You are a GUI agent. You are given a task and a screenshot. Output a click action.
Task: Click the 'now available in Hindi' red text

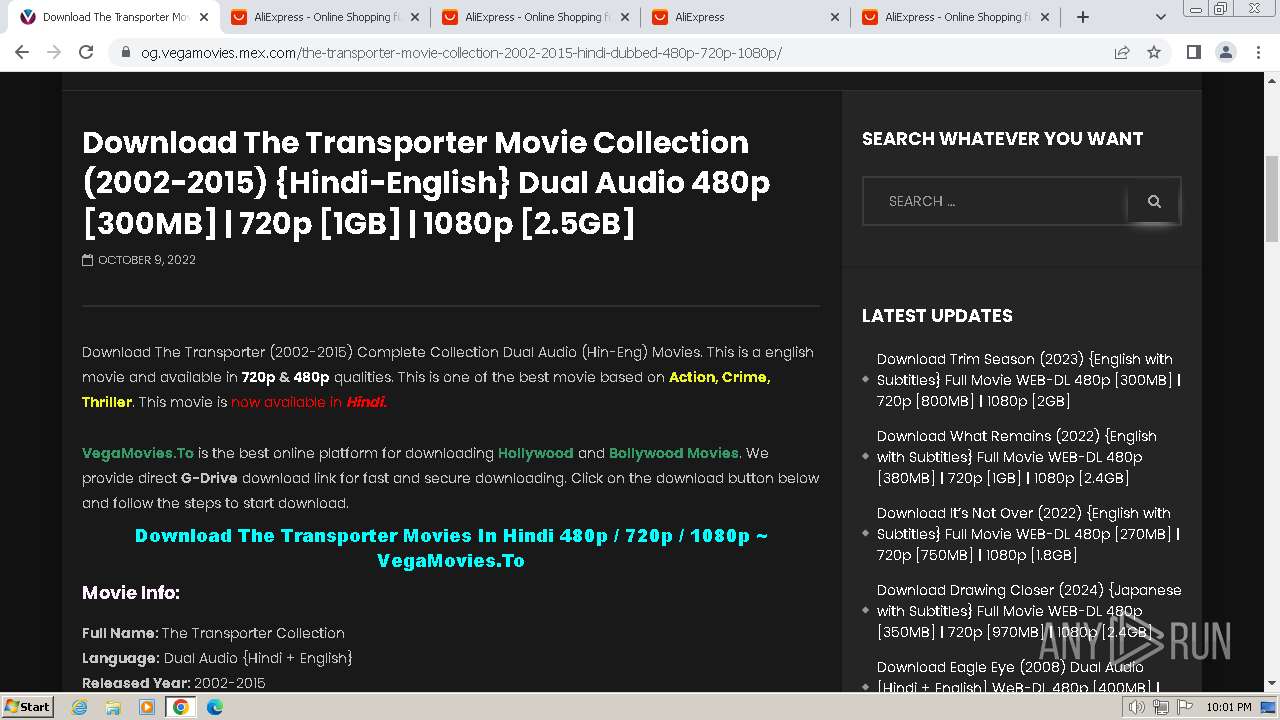click(309, 402)
